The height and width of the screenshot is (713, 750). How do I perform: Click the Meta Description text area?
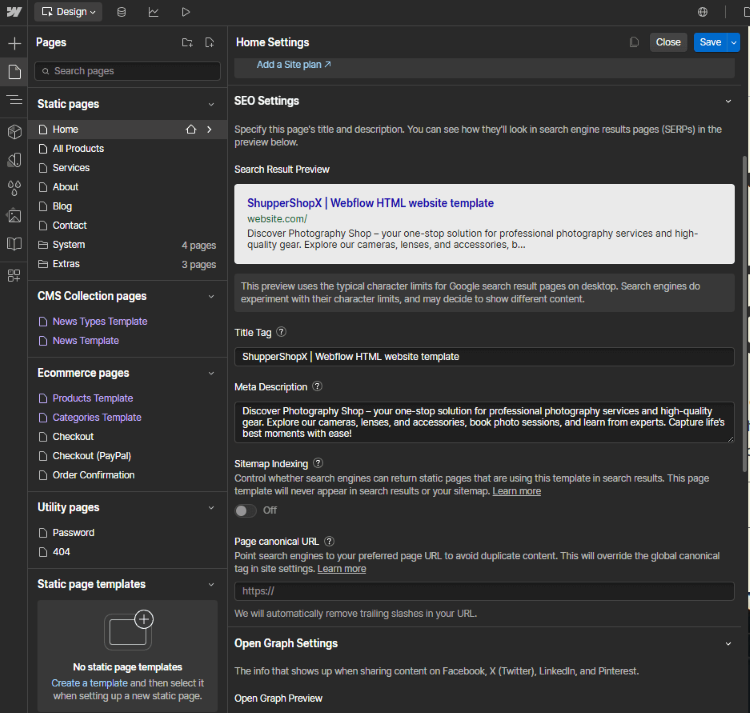pyautogui.click(x=484, y=422)
